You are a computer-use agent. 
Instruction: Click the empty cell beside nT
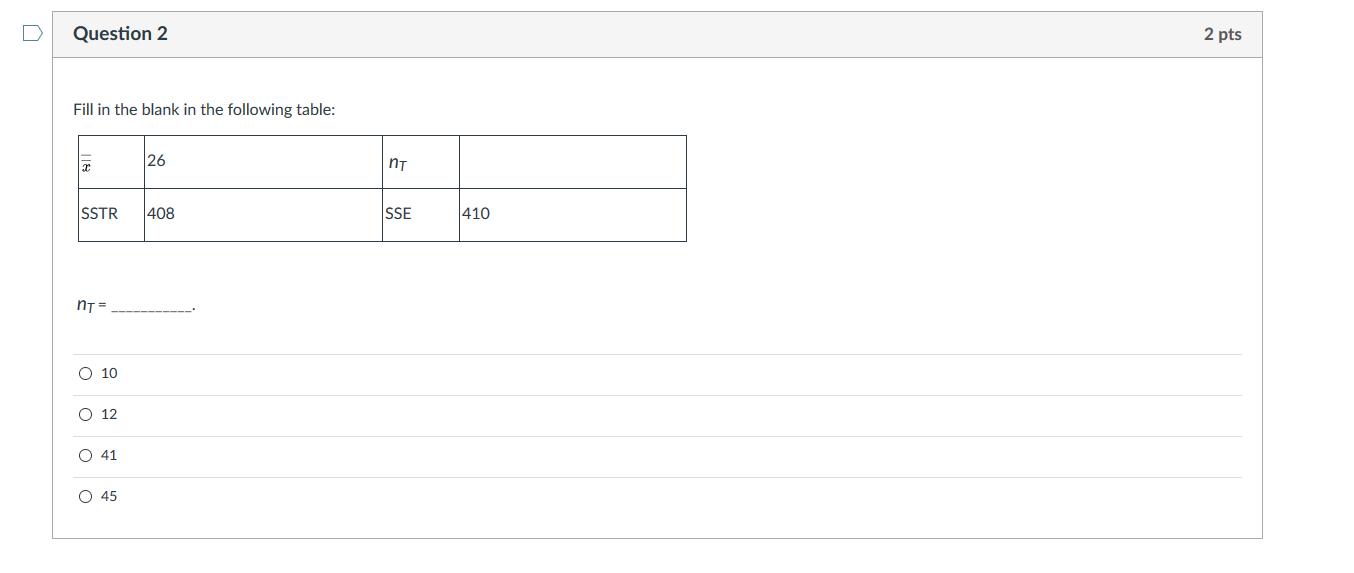pyautogui.click(x=572, y=162)
